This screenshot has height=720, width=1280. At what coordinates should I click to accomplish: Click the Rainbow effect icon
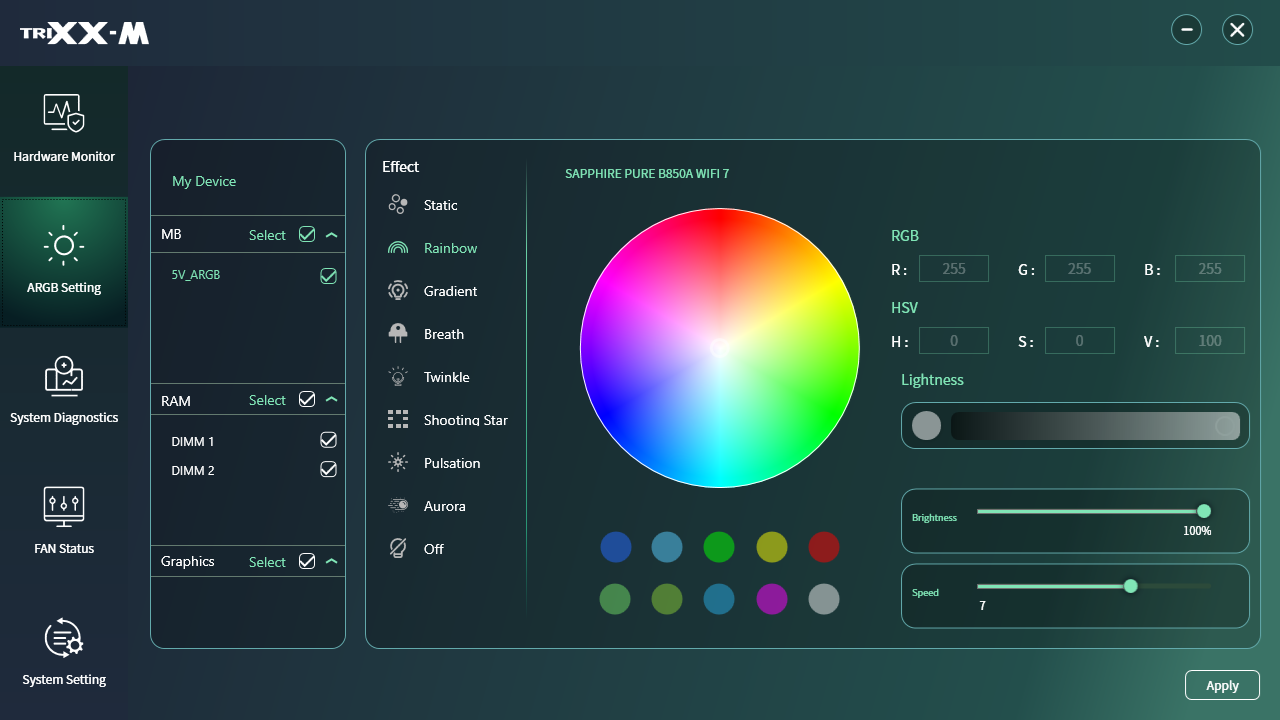(398, 248)
